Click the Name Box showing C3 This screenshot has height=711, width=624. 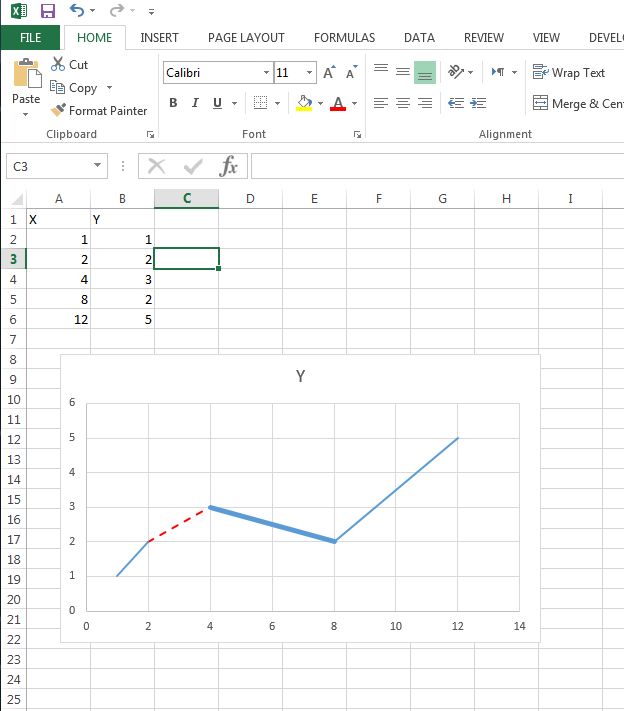tap(49, 166)
